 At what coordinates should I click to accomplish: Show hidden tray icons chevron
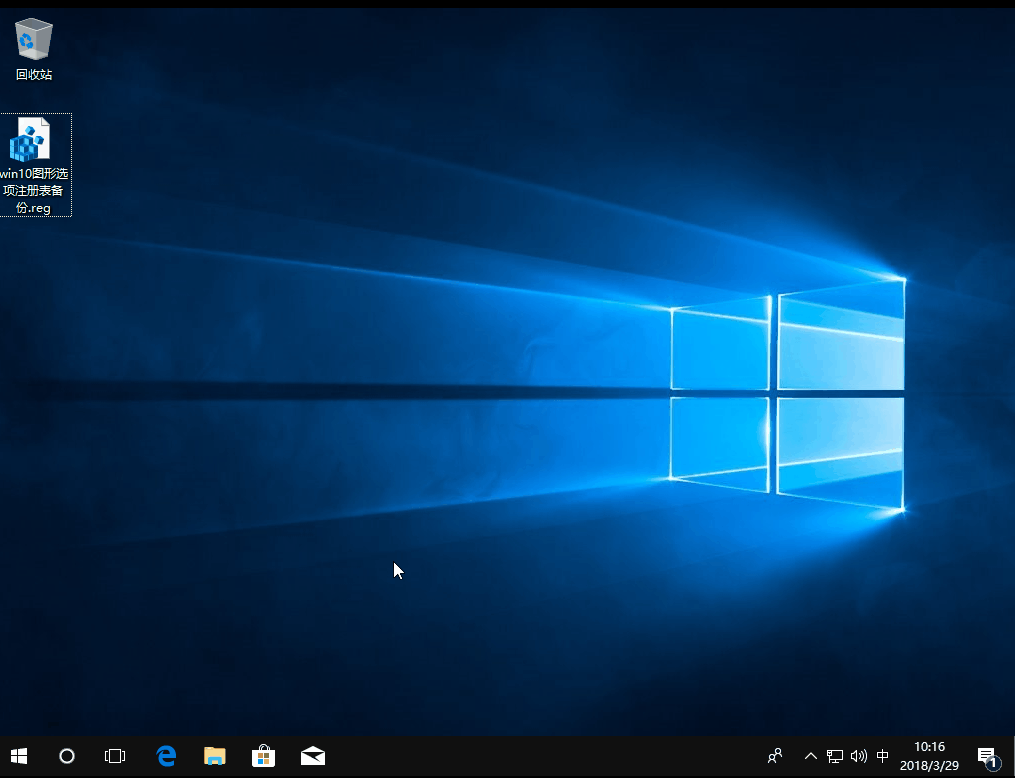click(810, 756)
